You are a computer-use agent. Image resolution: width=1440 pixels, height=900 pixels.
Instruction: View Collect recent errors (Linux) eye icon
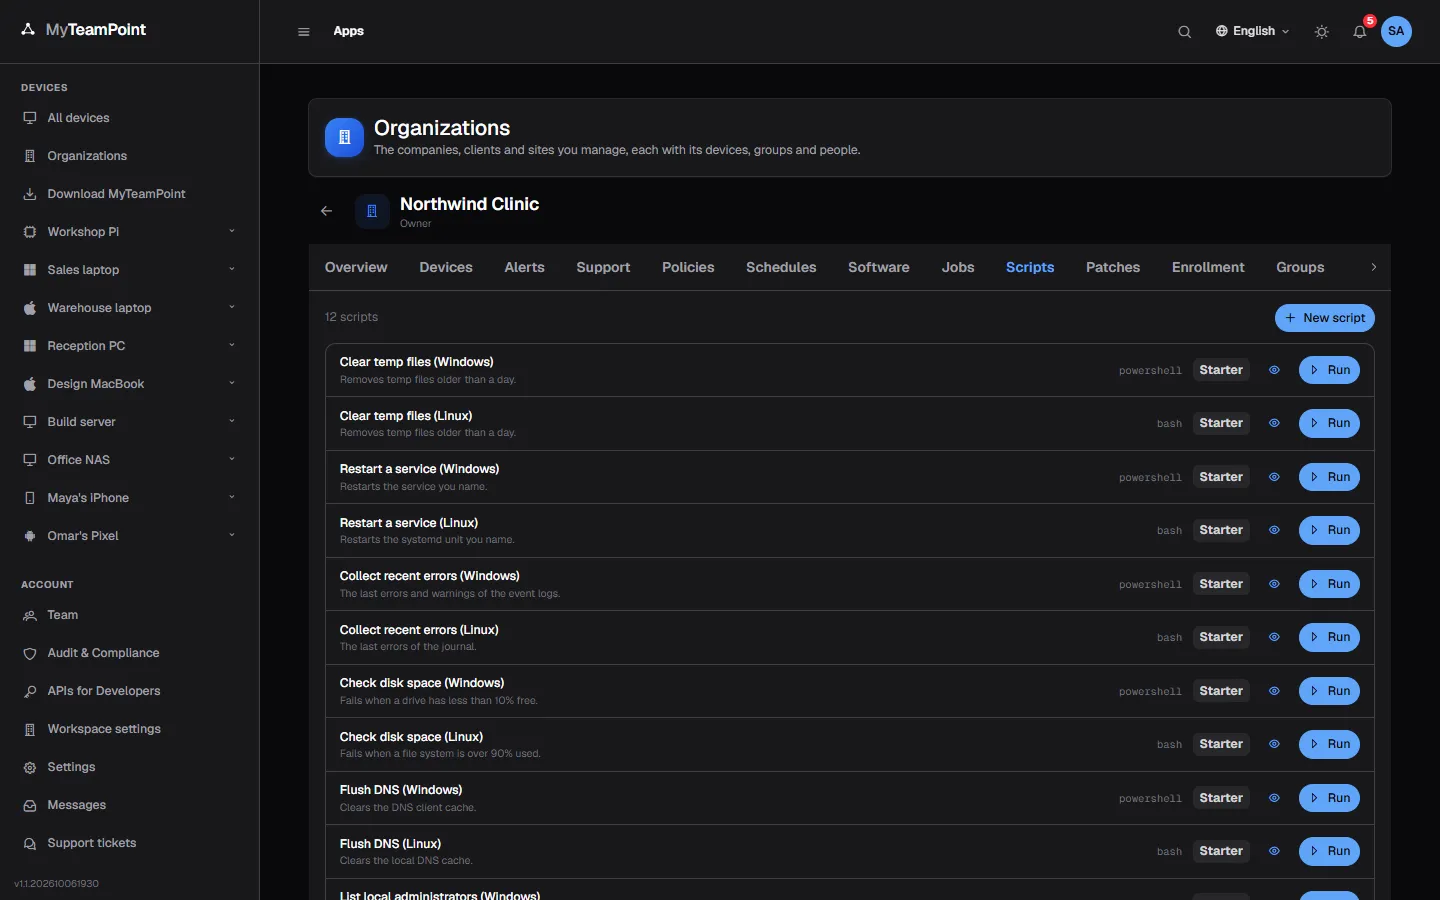coord(1274,637)
